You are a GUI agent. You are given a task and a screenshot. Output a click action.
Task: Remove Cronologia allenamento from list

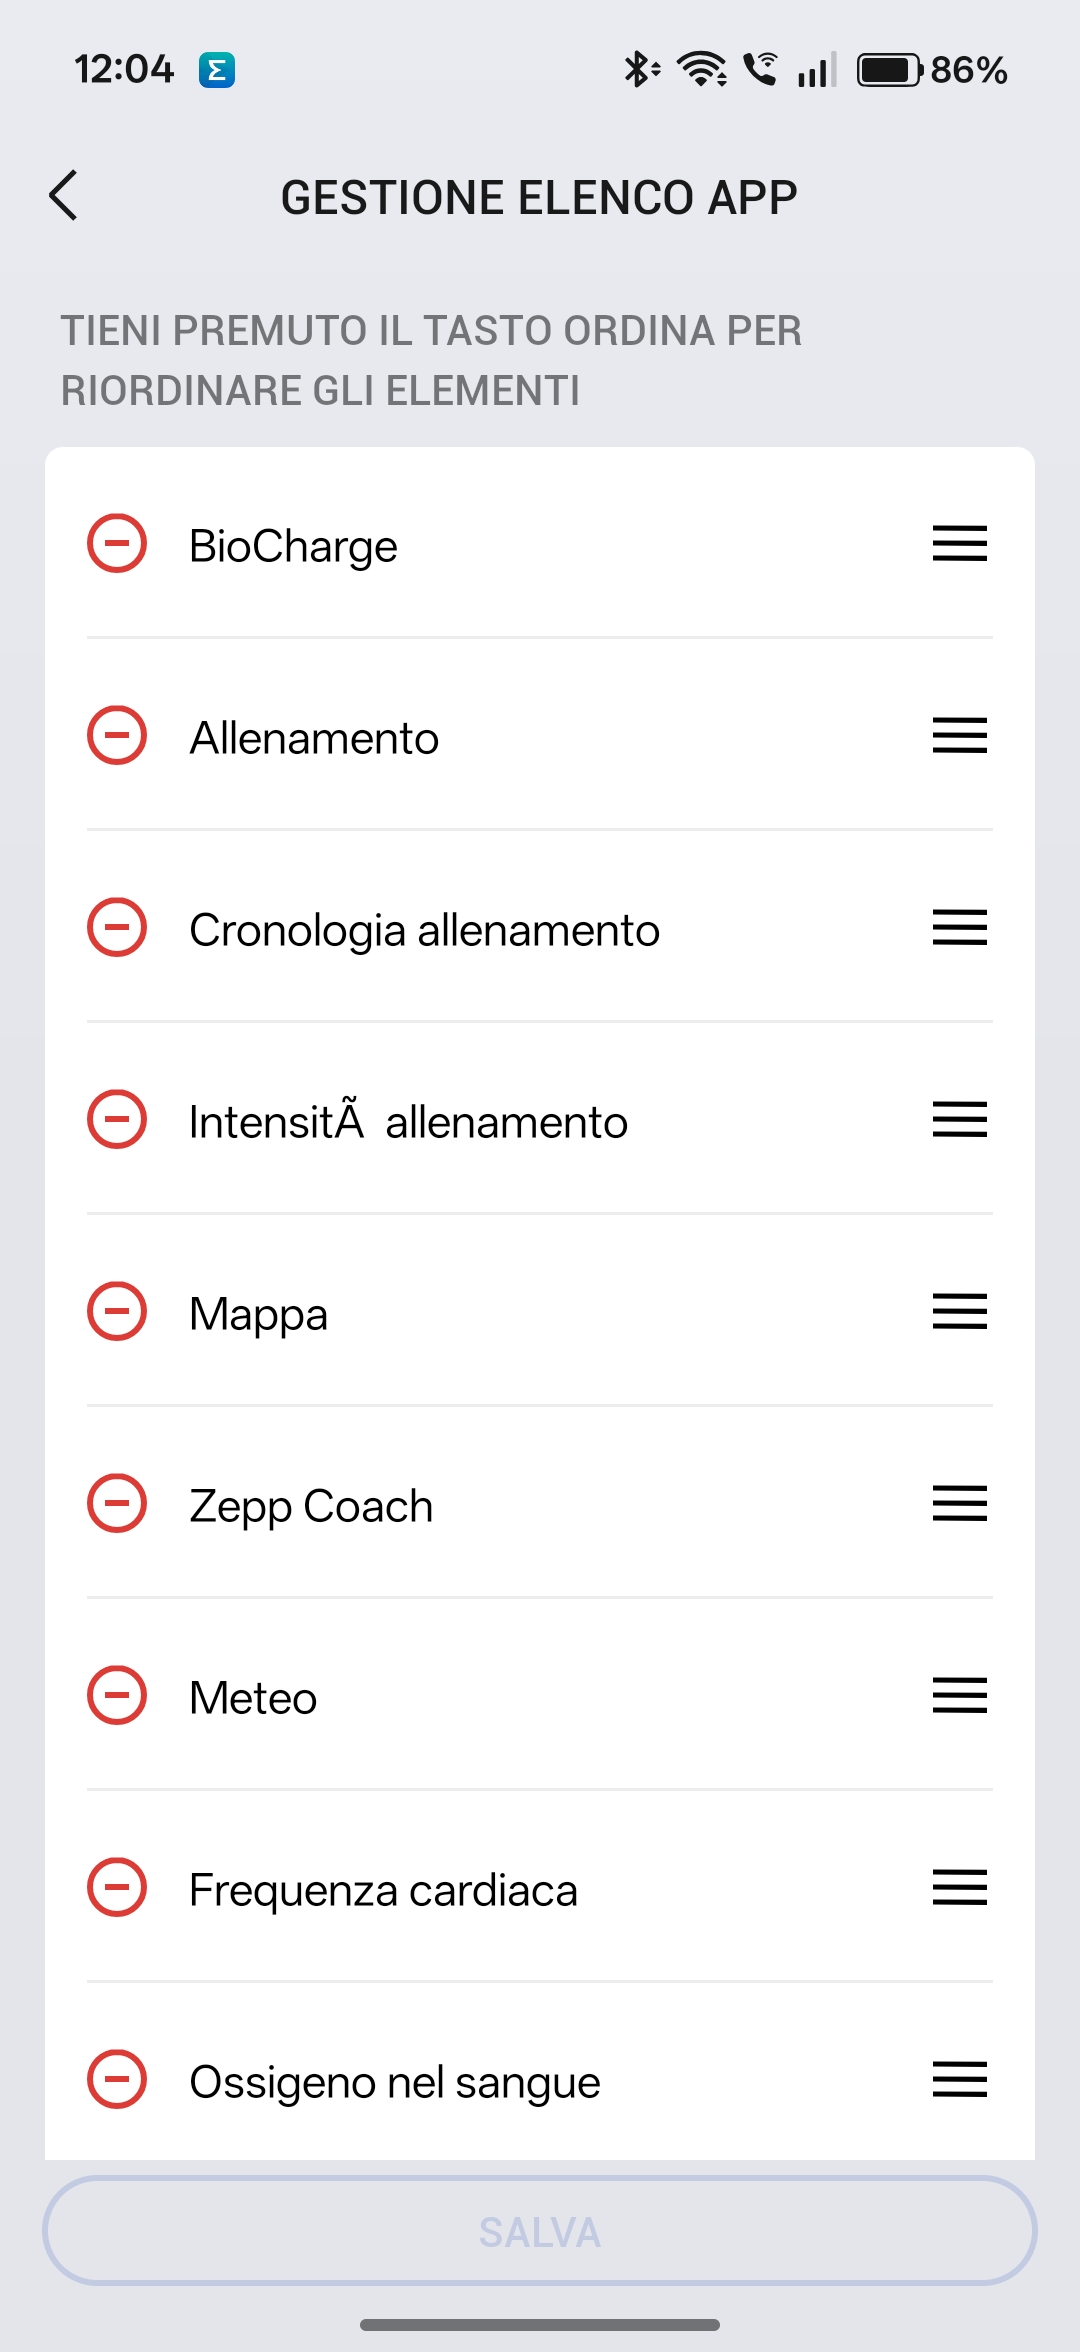tap(117, 928)
